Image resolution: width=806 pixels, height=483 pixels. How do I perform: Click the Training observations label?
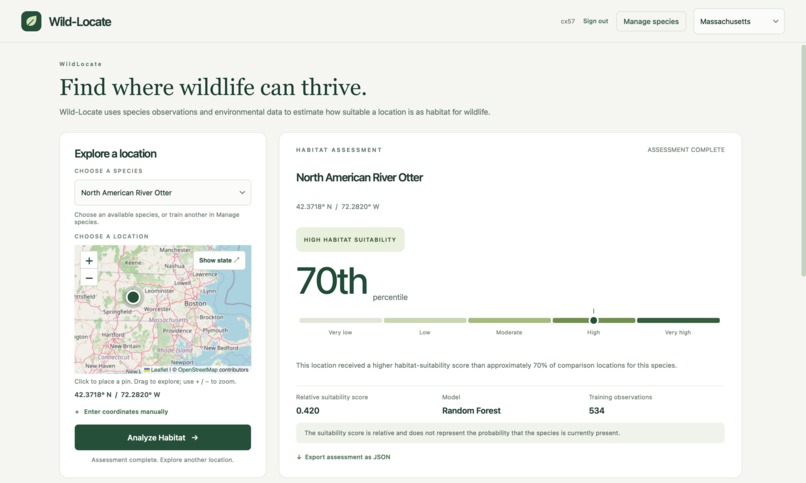pos(620,397)
